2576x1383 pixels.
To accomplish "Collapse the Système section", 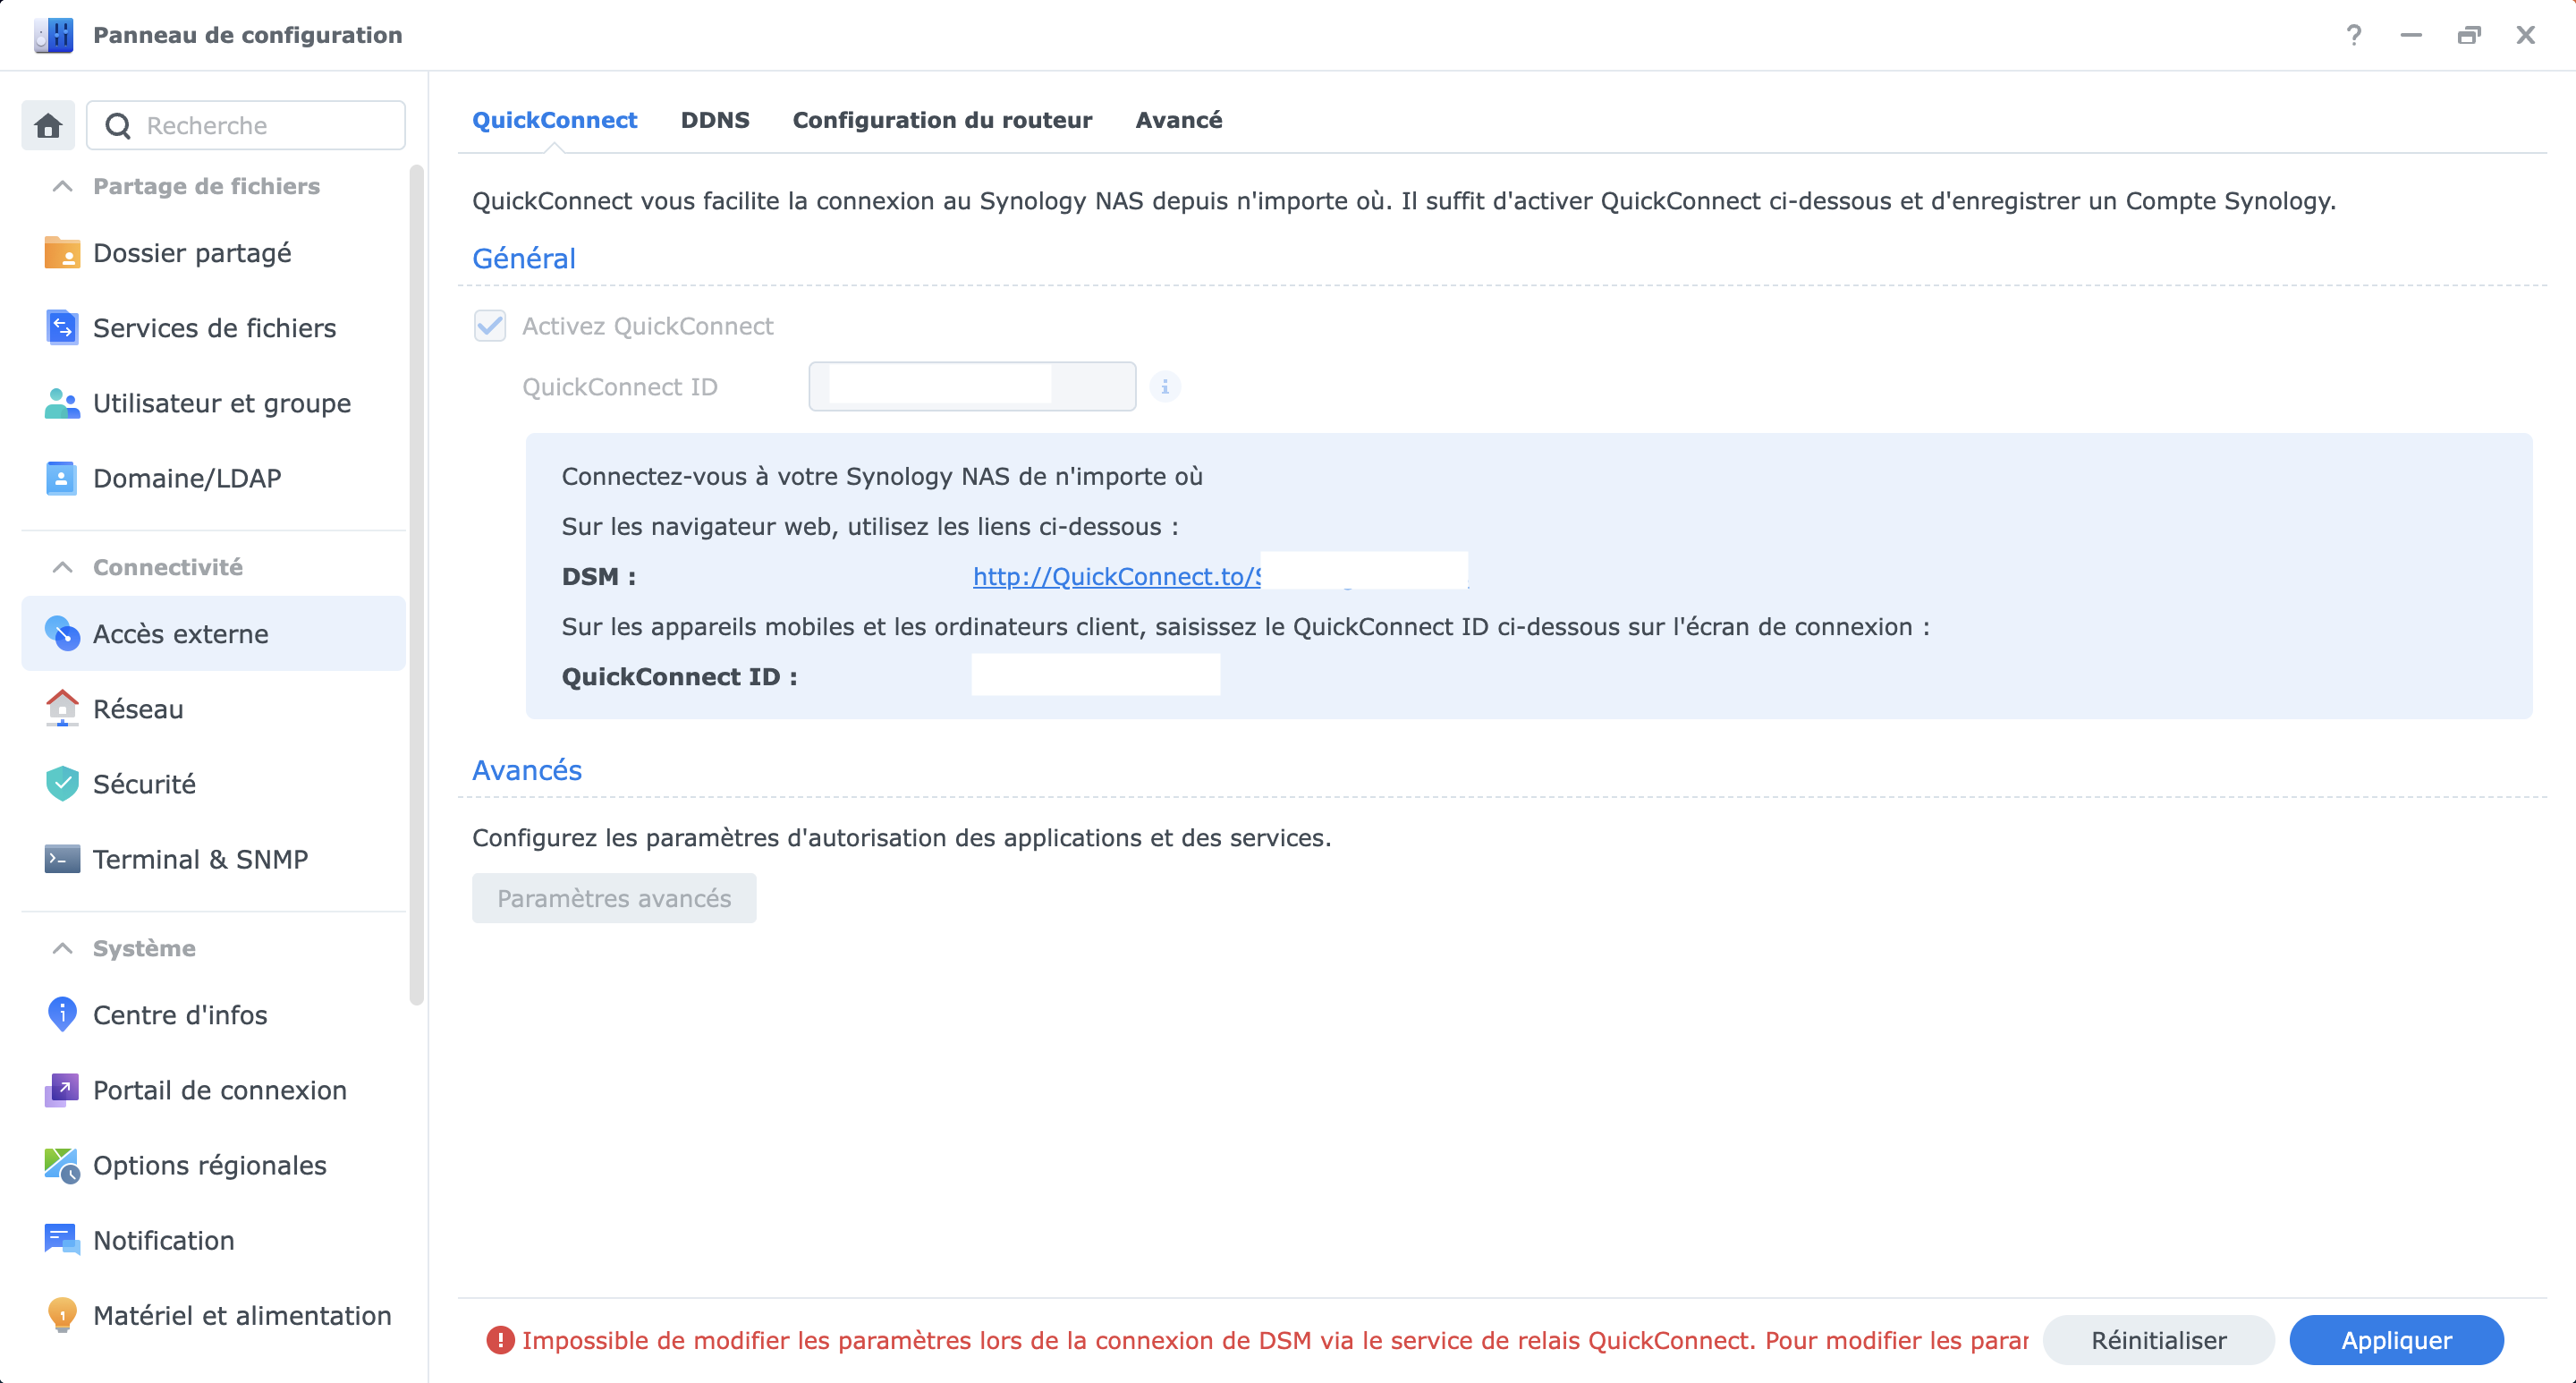I will click(x=61, y=948).
